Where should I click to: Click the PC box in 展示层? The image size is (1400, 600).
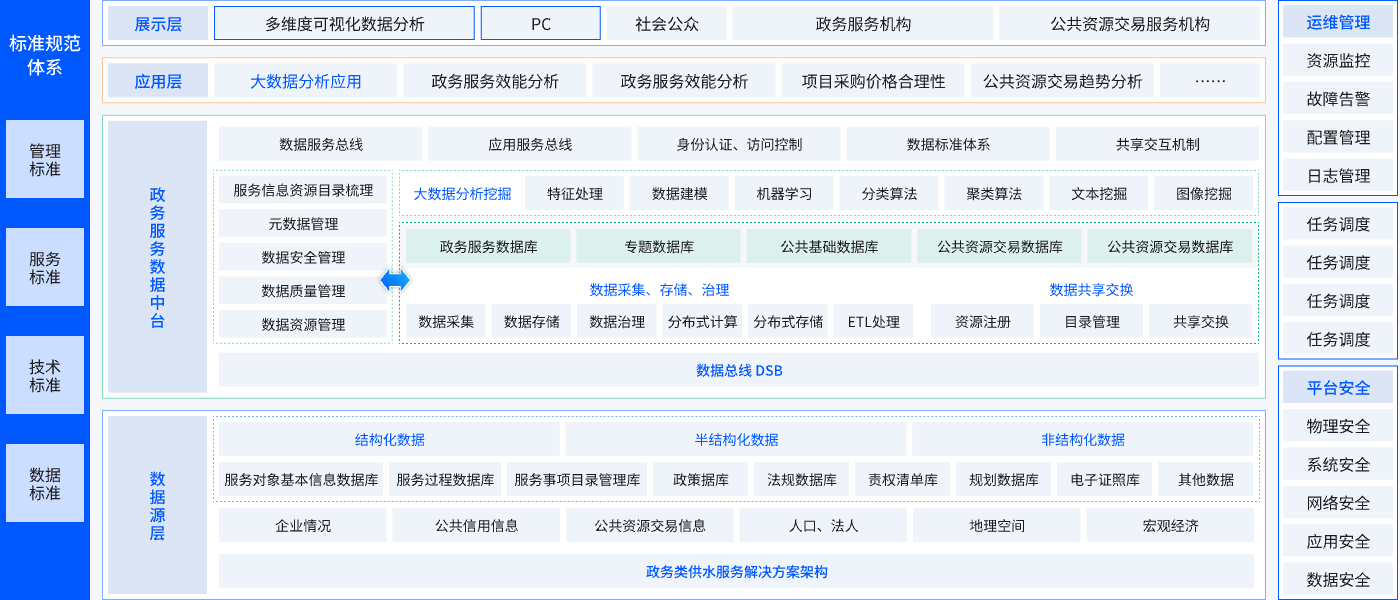(541, 24)
